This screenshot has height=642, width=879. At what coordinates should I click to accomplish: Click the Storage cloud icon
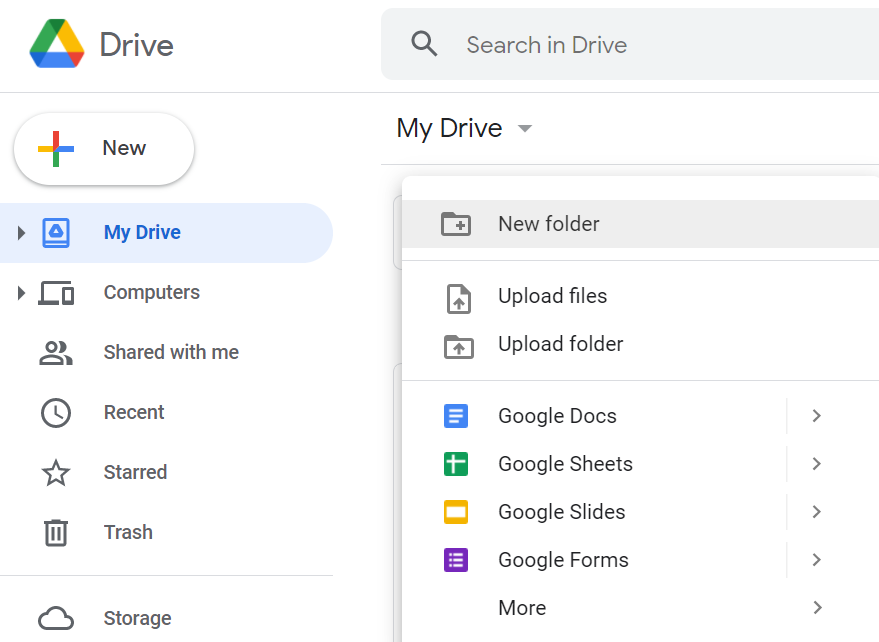[x=57, y=618]
